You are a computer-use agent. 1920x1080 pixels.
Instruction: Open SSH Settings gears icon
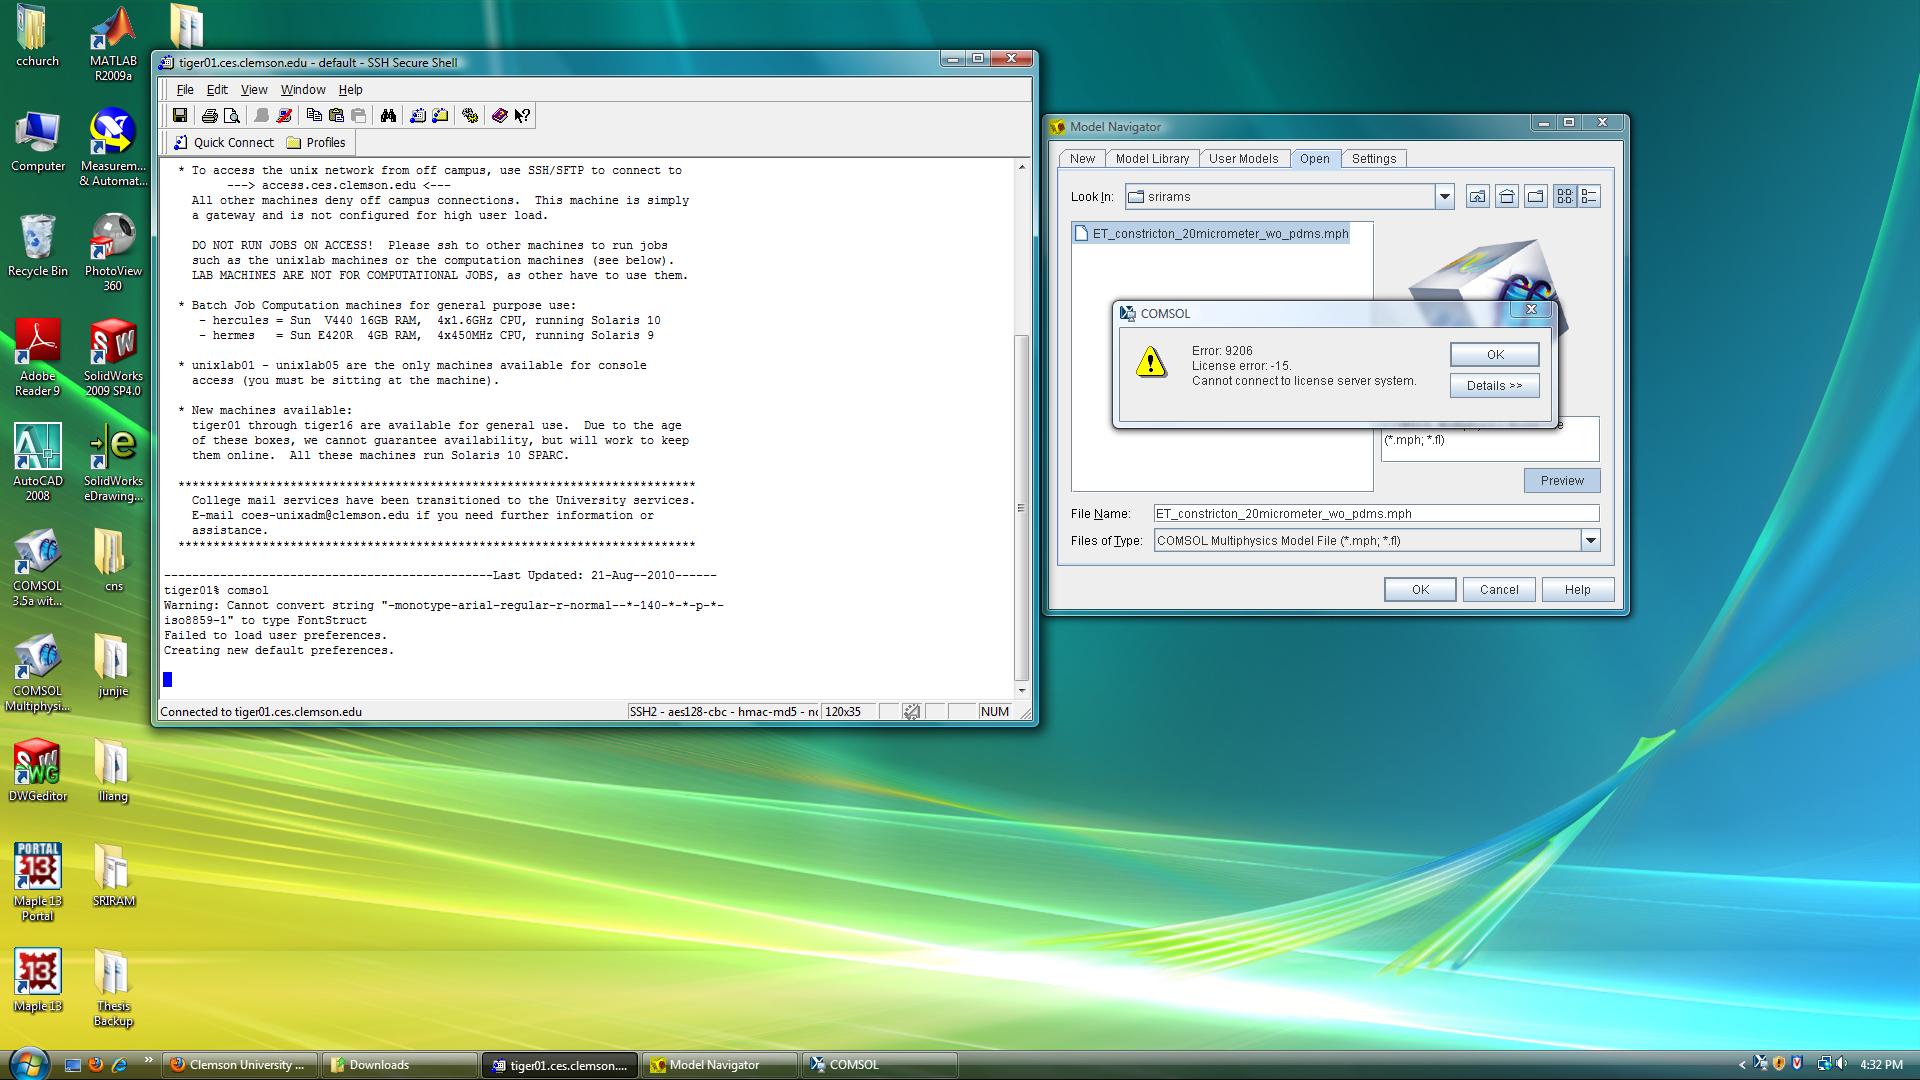pos(470,116)
